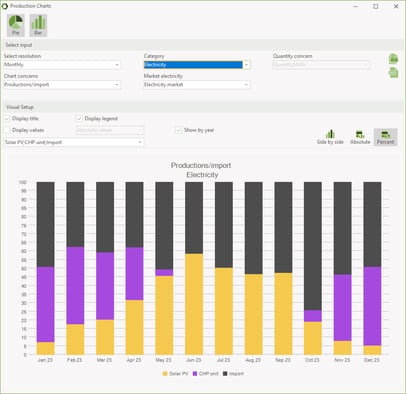This screenshot has width=406, height=394.
Task: Click the 'Jan 23' axis label
Action: [45, 360]
